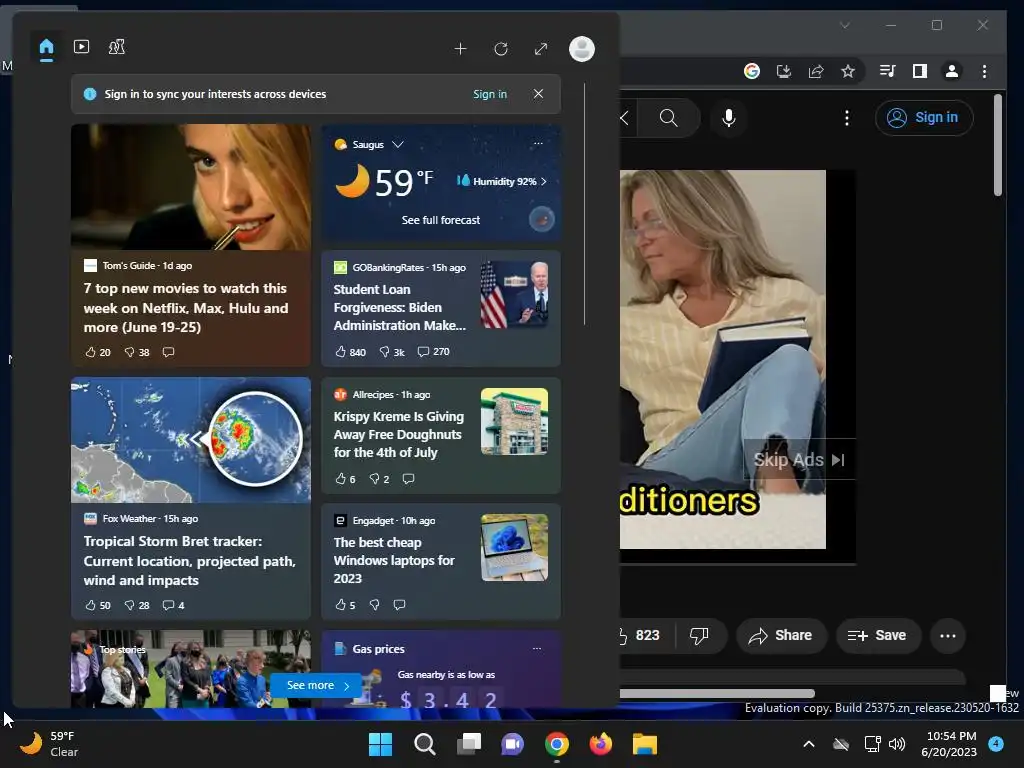
Task: Open Chrome media controls
Action: pos(888,71)
